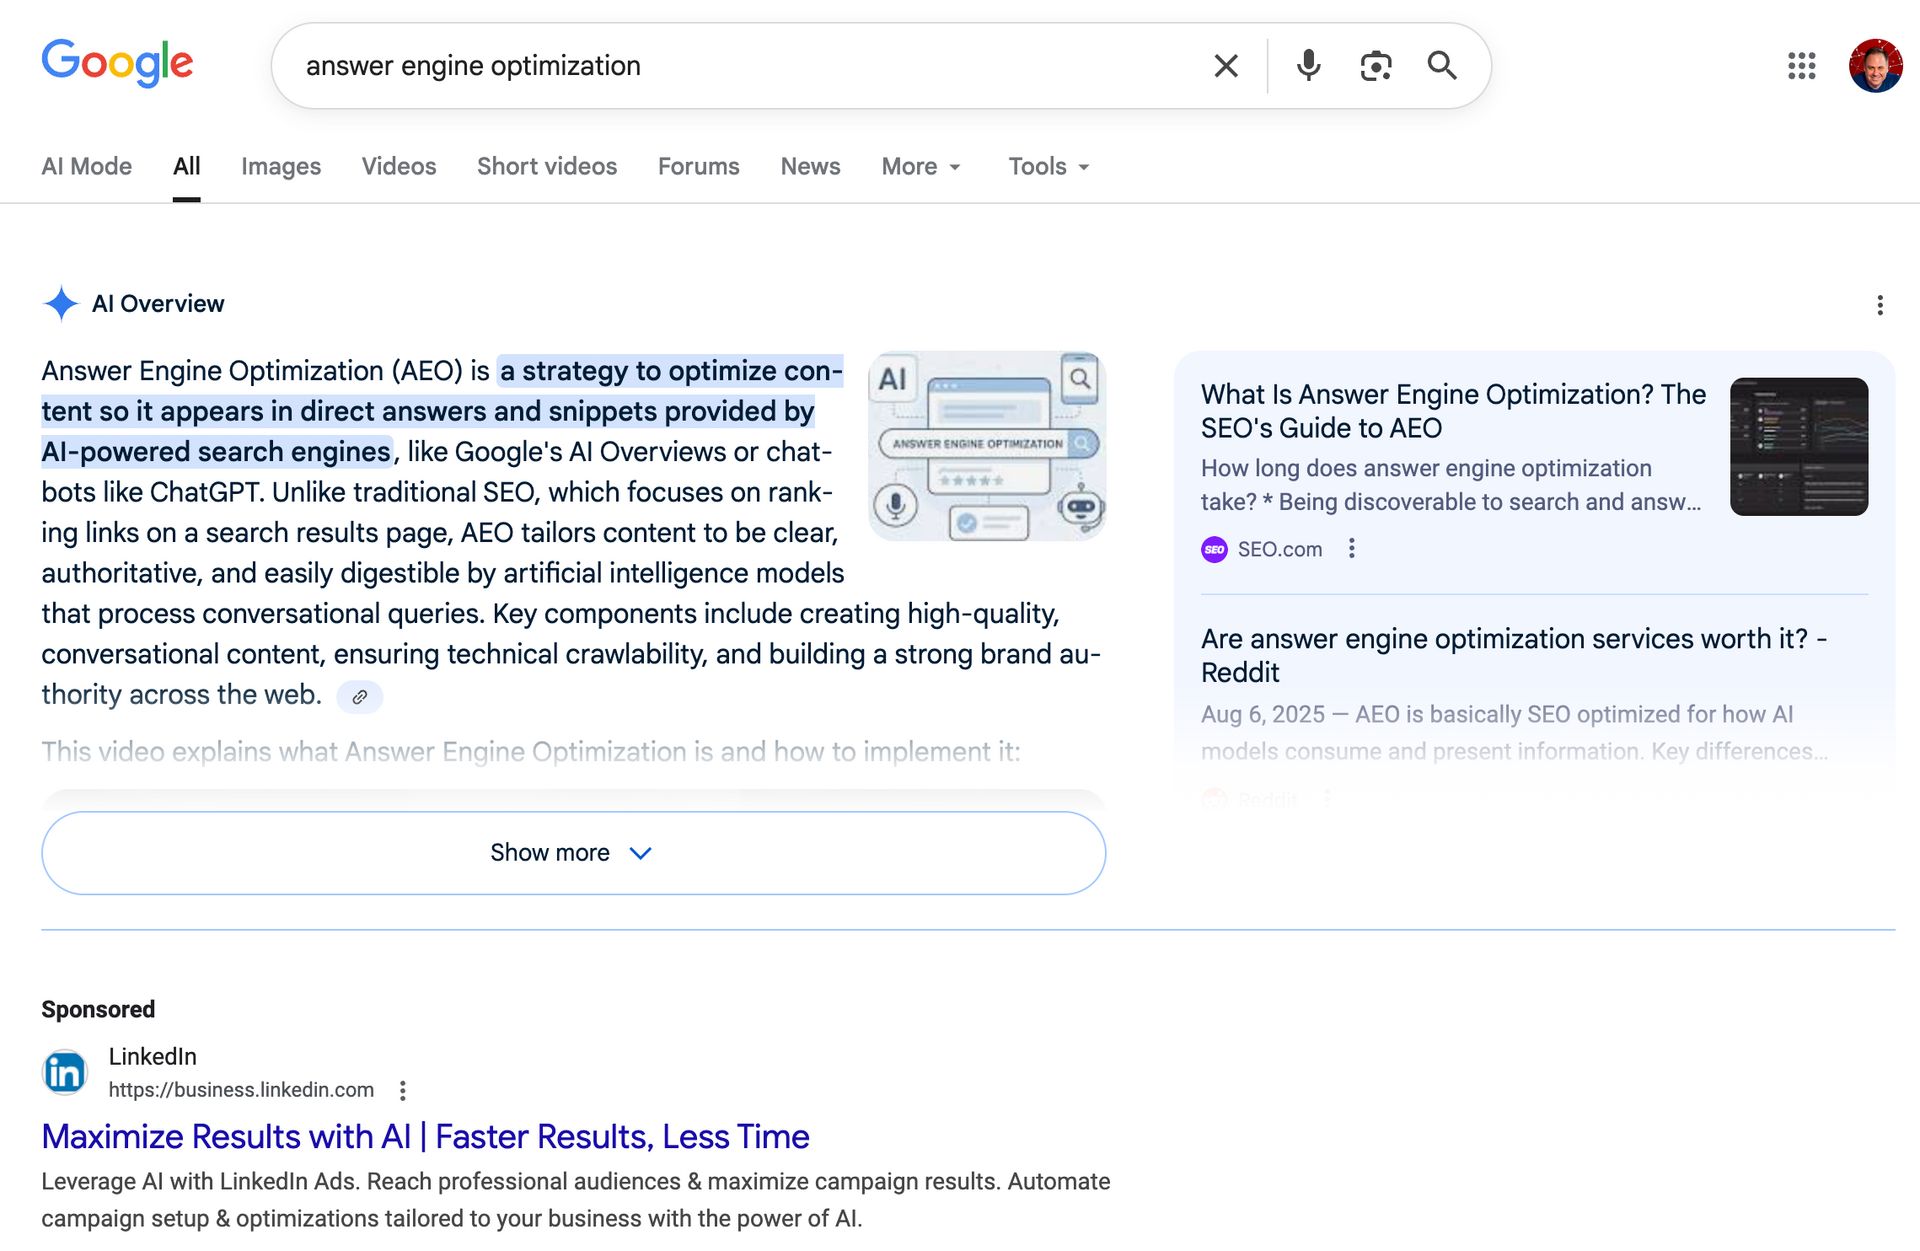Viewport: 1920px width, 1251px height.
Task: Open SEO.com result three-dot menu
Action: (x=1351, y=549)
